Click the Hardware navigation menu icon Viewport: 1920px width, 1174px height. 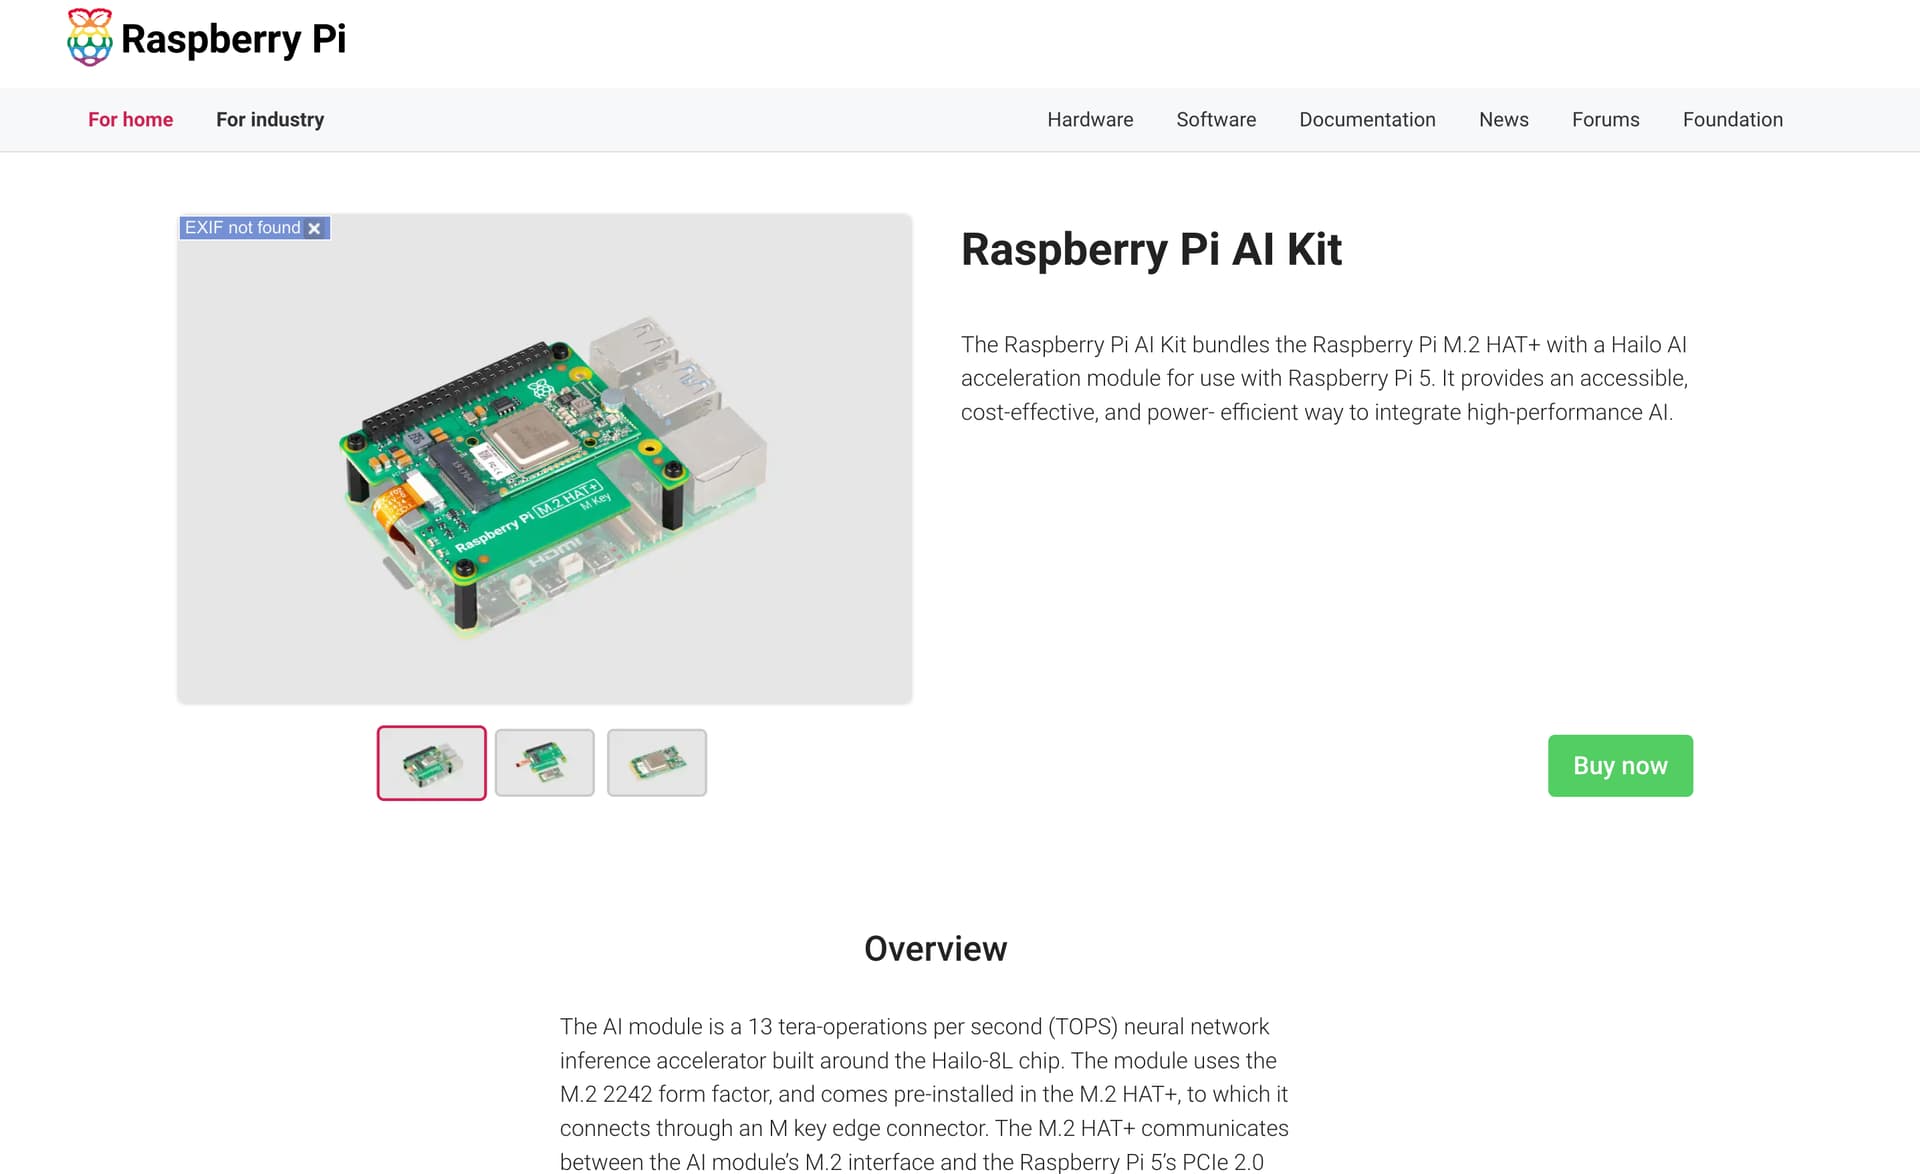point(1090,118)
